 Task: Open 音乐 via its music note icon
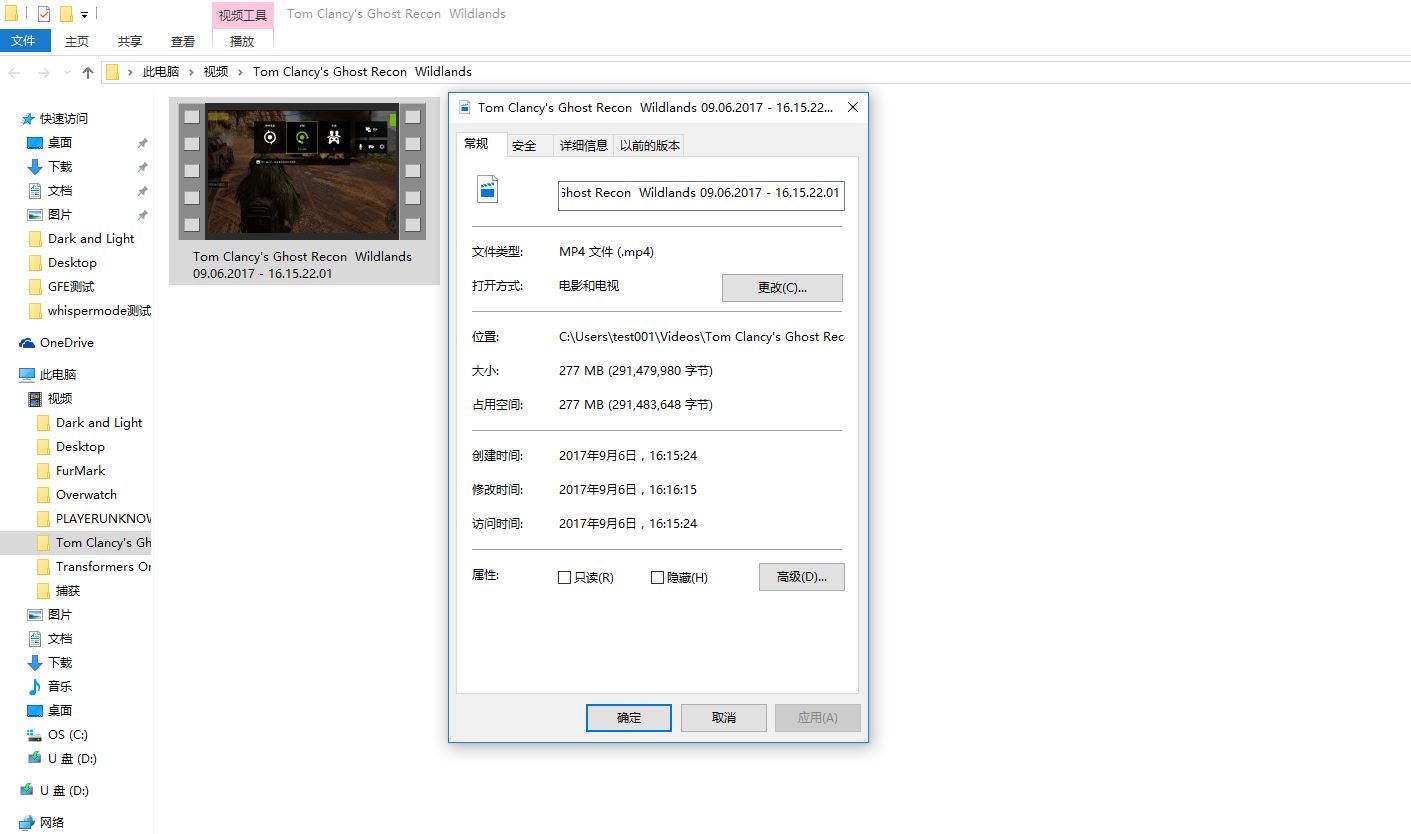pyautogui.click(x=35, y=687)
